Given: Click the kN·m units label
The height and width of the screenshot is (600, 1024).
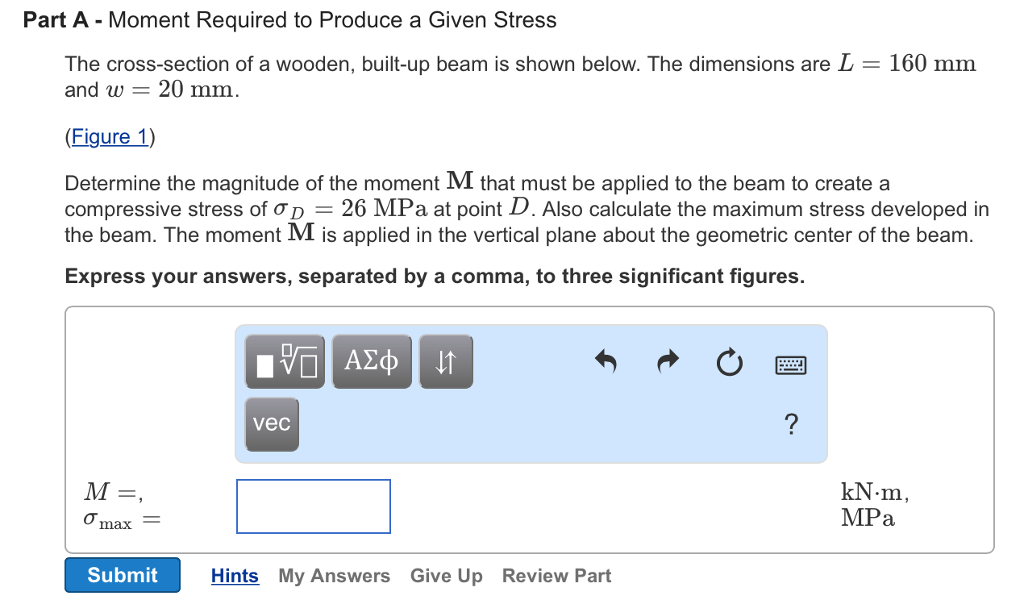Looking at the screenshot, I should pos(872,492).
